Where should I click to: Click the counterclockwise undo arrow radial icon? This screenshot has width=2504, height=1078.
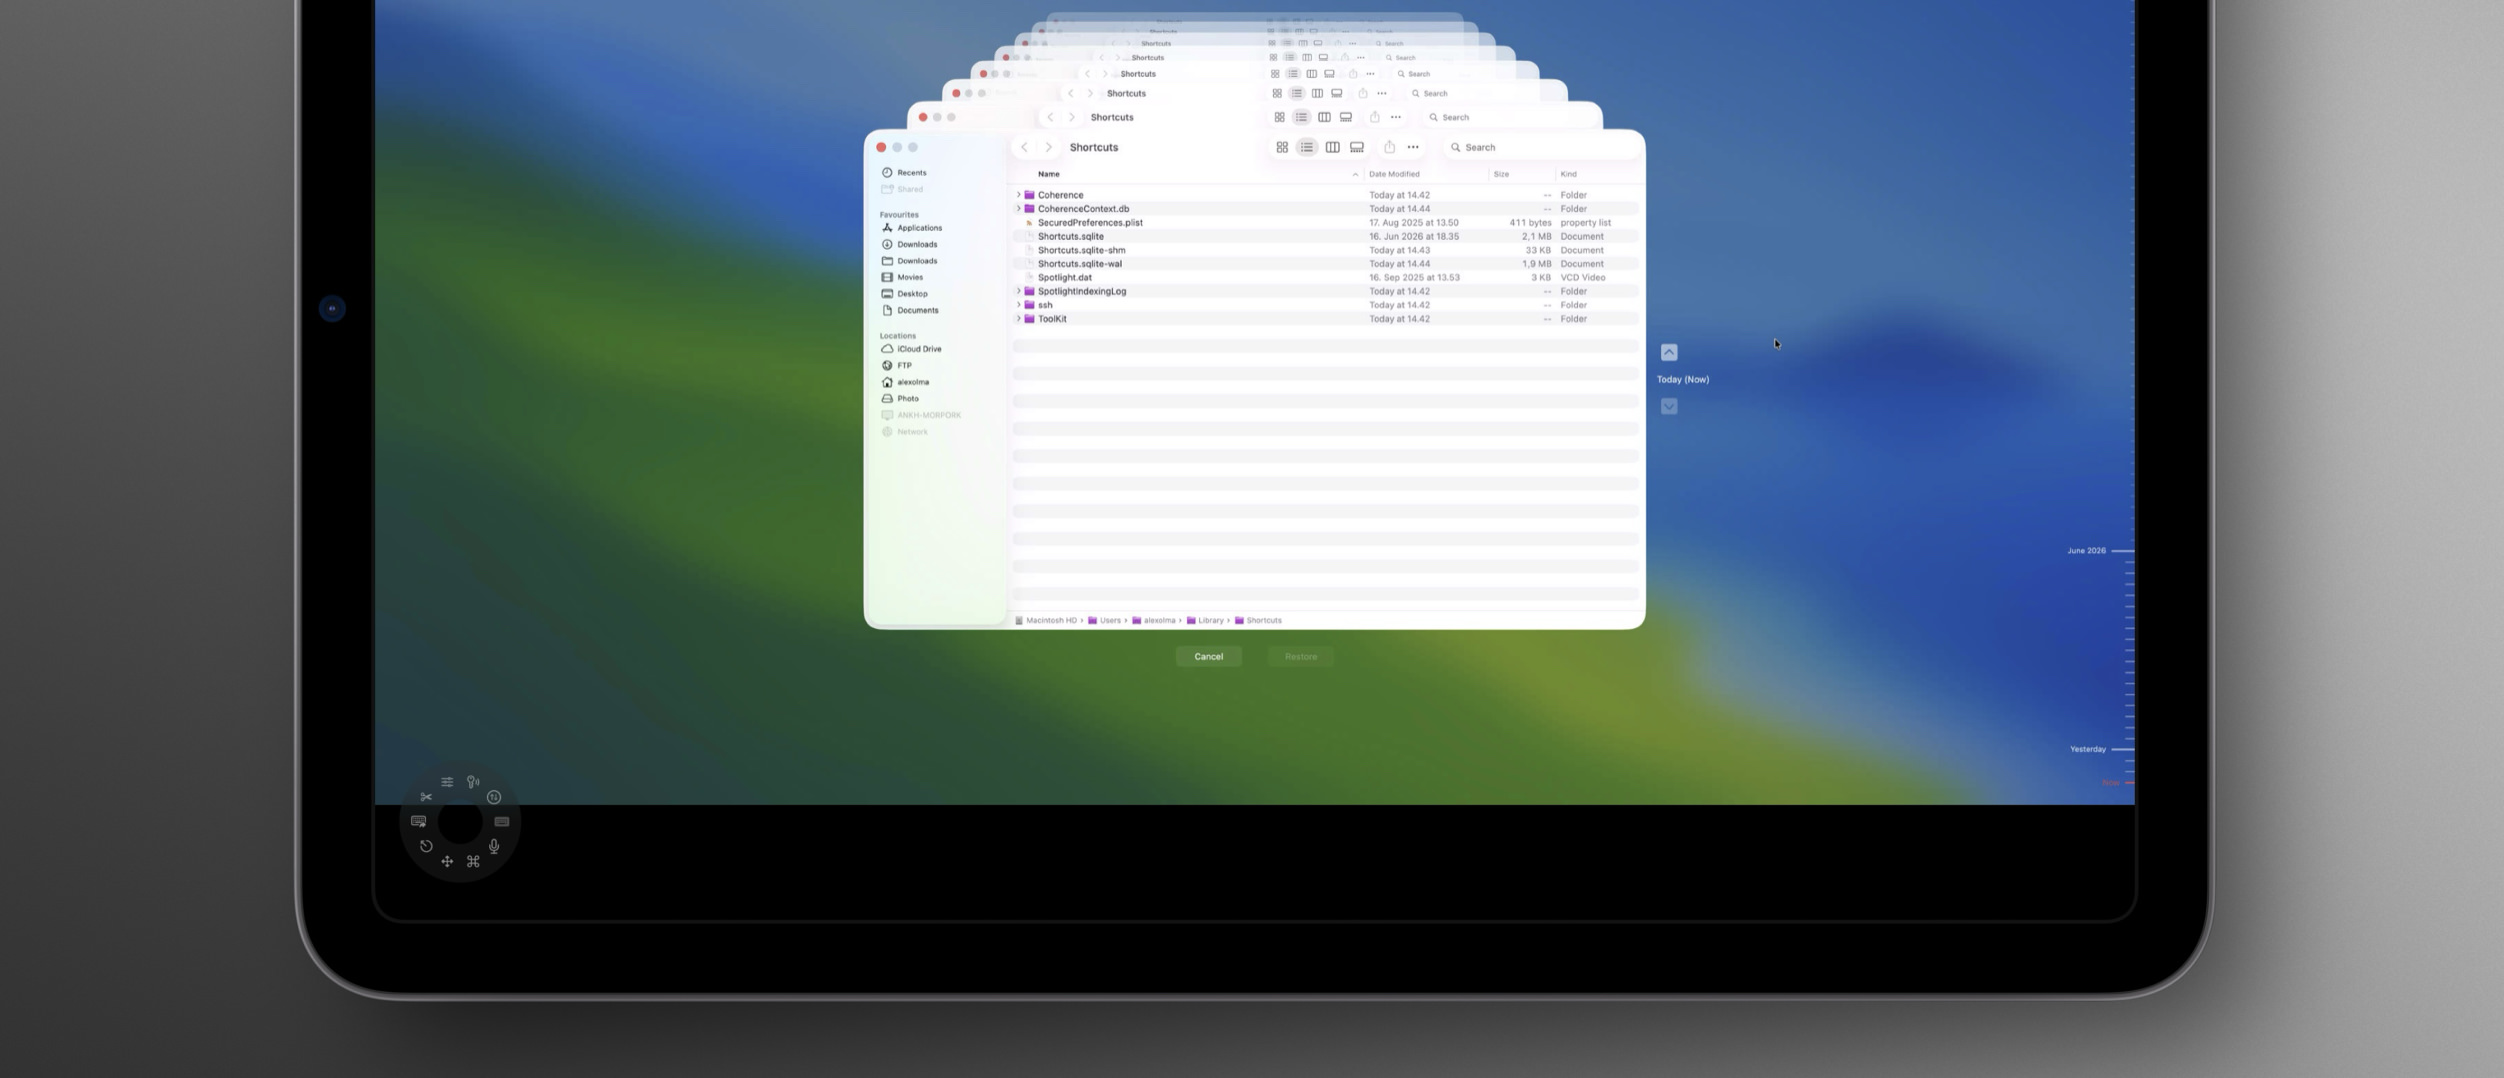pyautogui.click(x=426, y=846)
